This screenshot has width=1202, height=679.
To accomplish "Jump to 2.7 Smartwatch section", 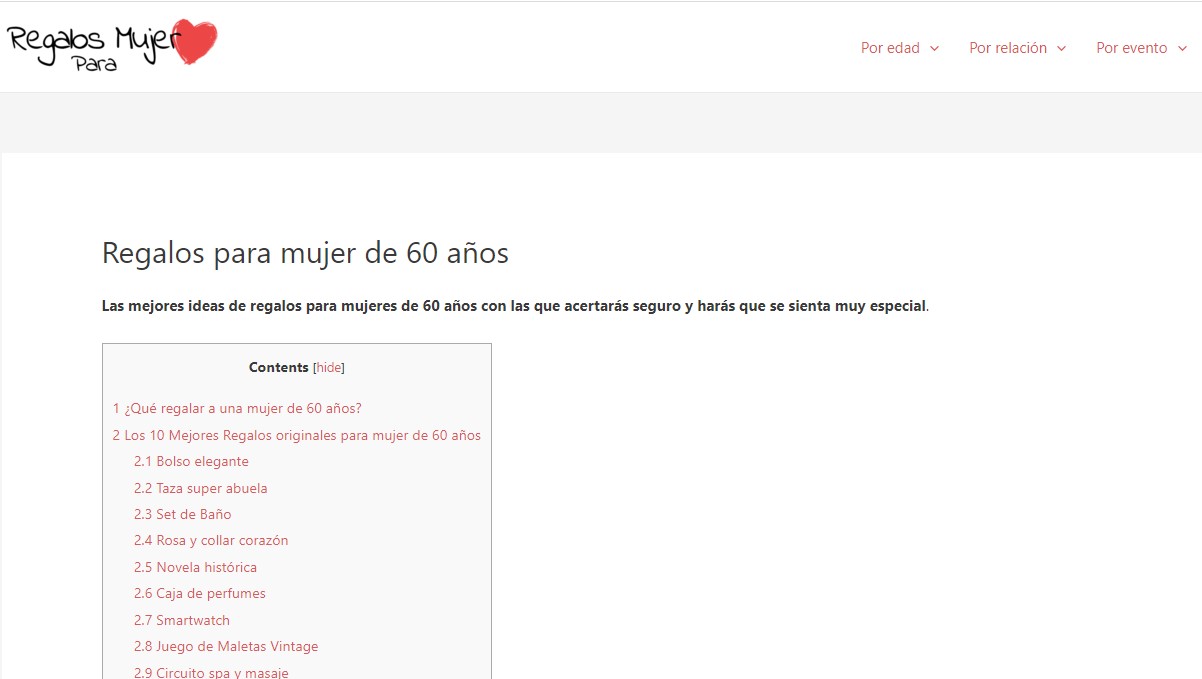I will click(182, 620).
